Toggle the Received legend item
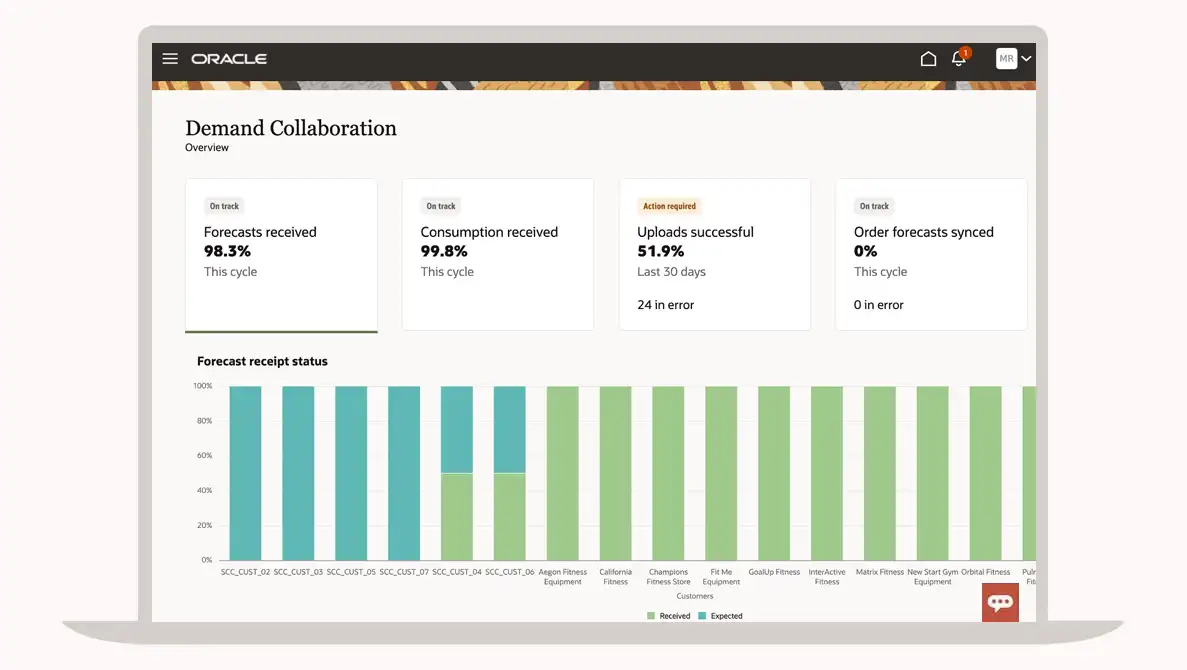 point(669,616)
